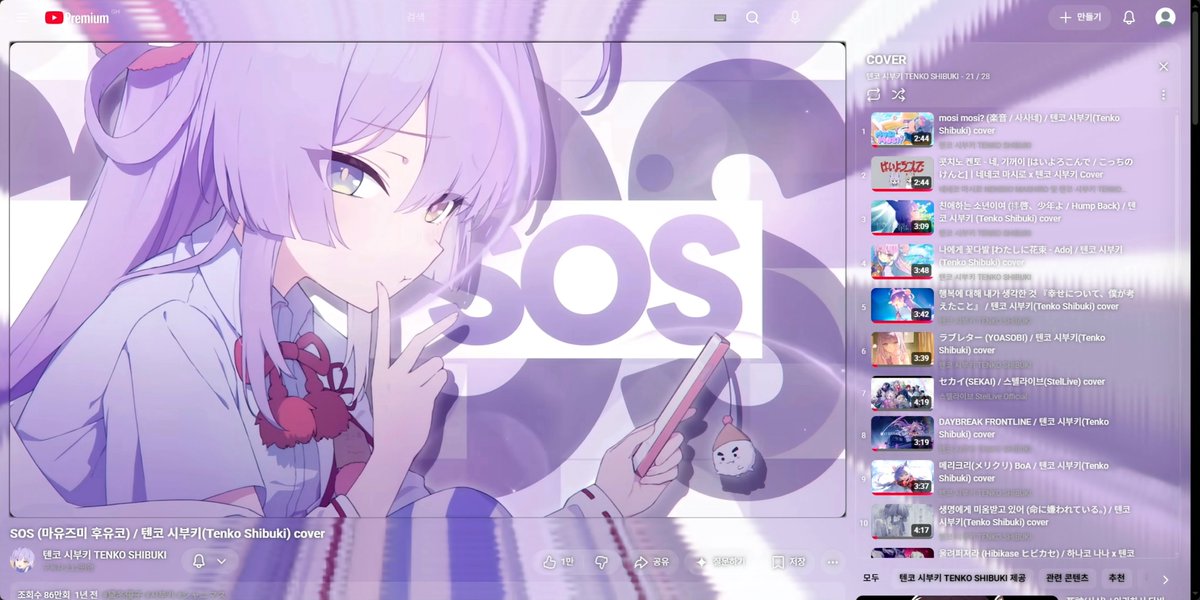Open the Tenko Shibuki channel avatar
The width and height of the screenshot is (1200, 600).
pyautogui.click(x=22, y=560)
